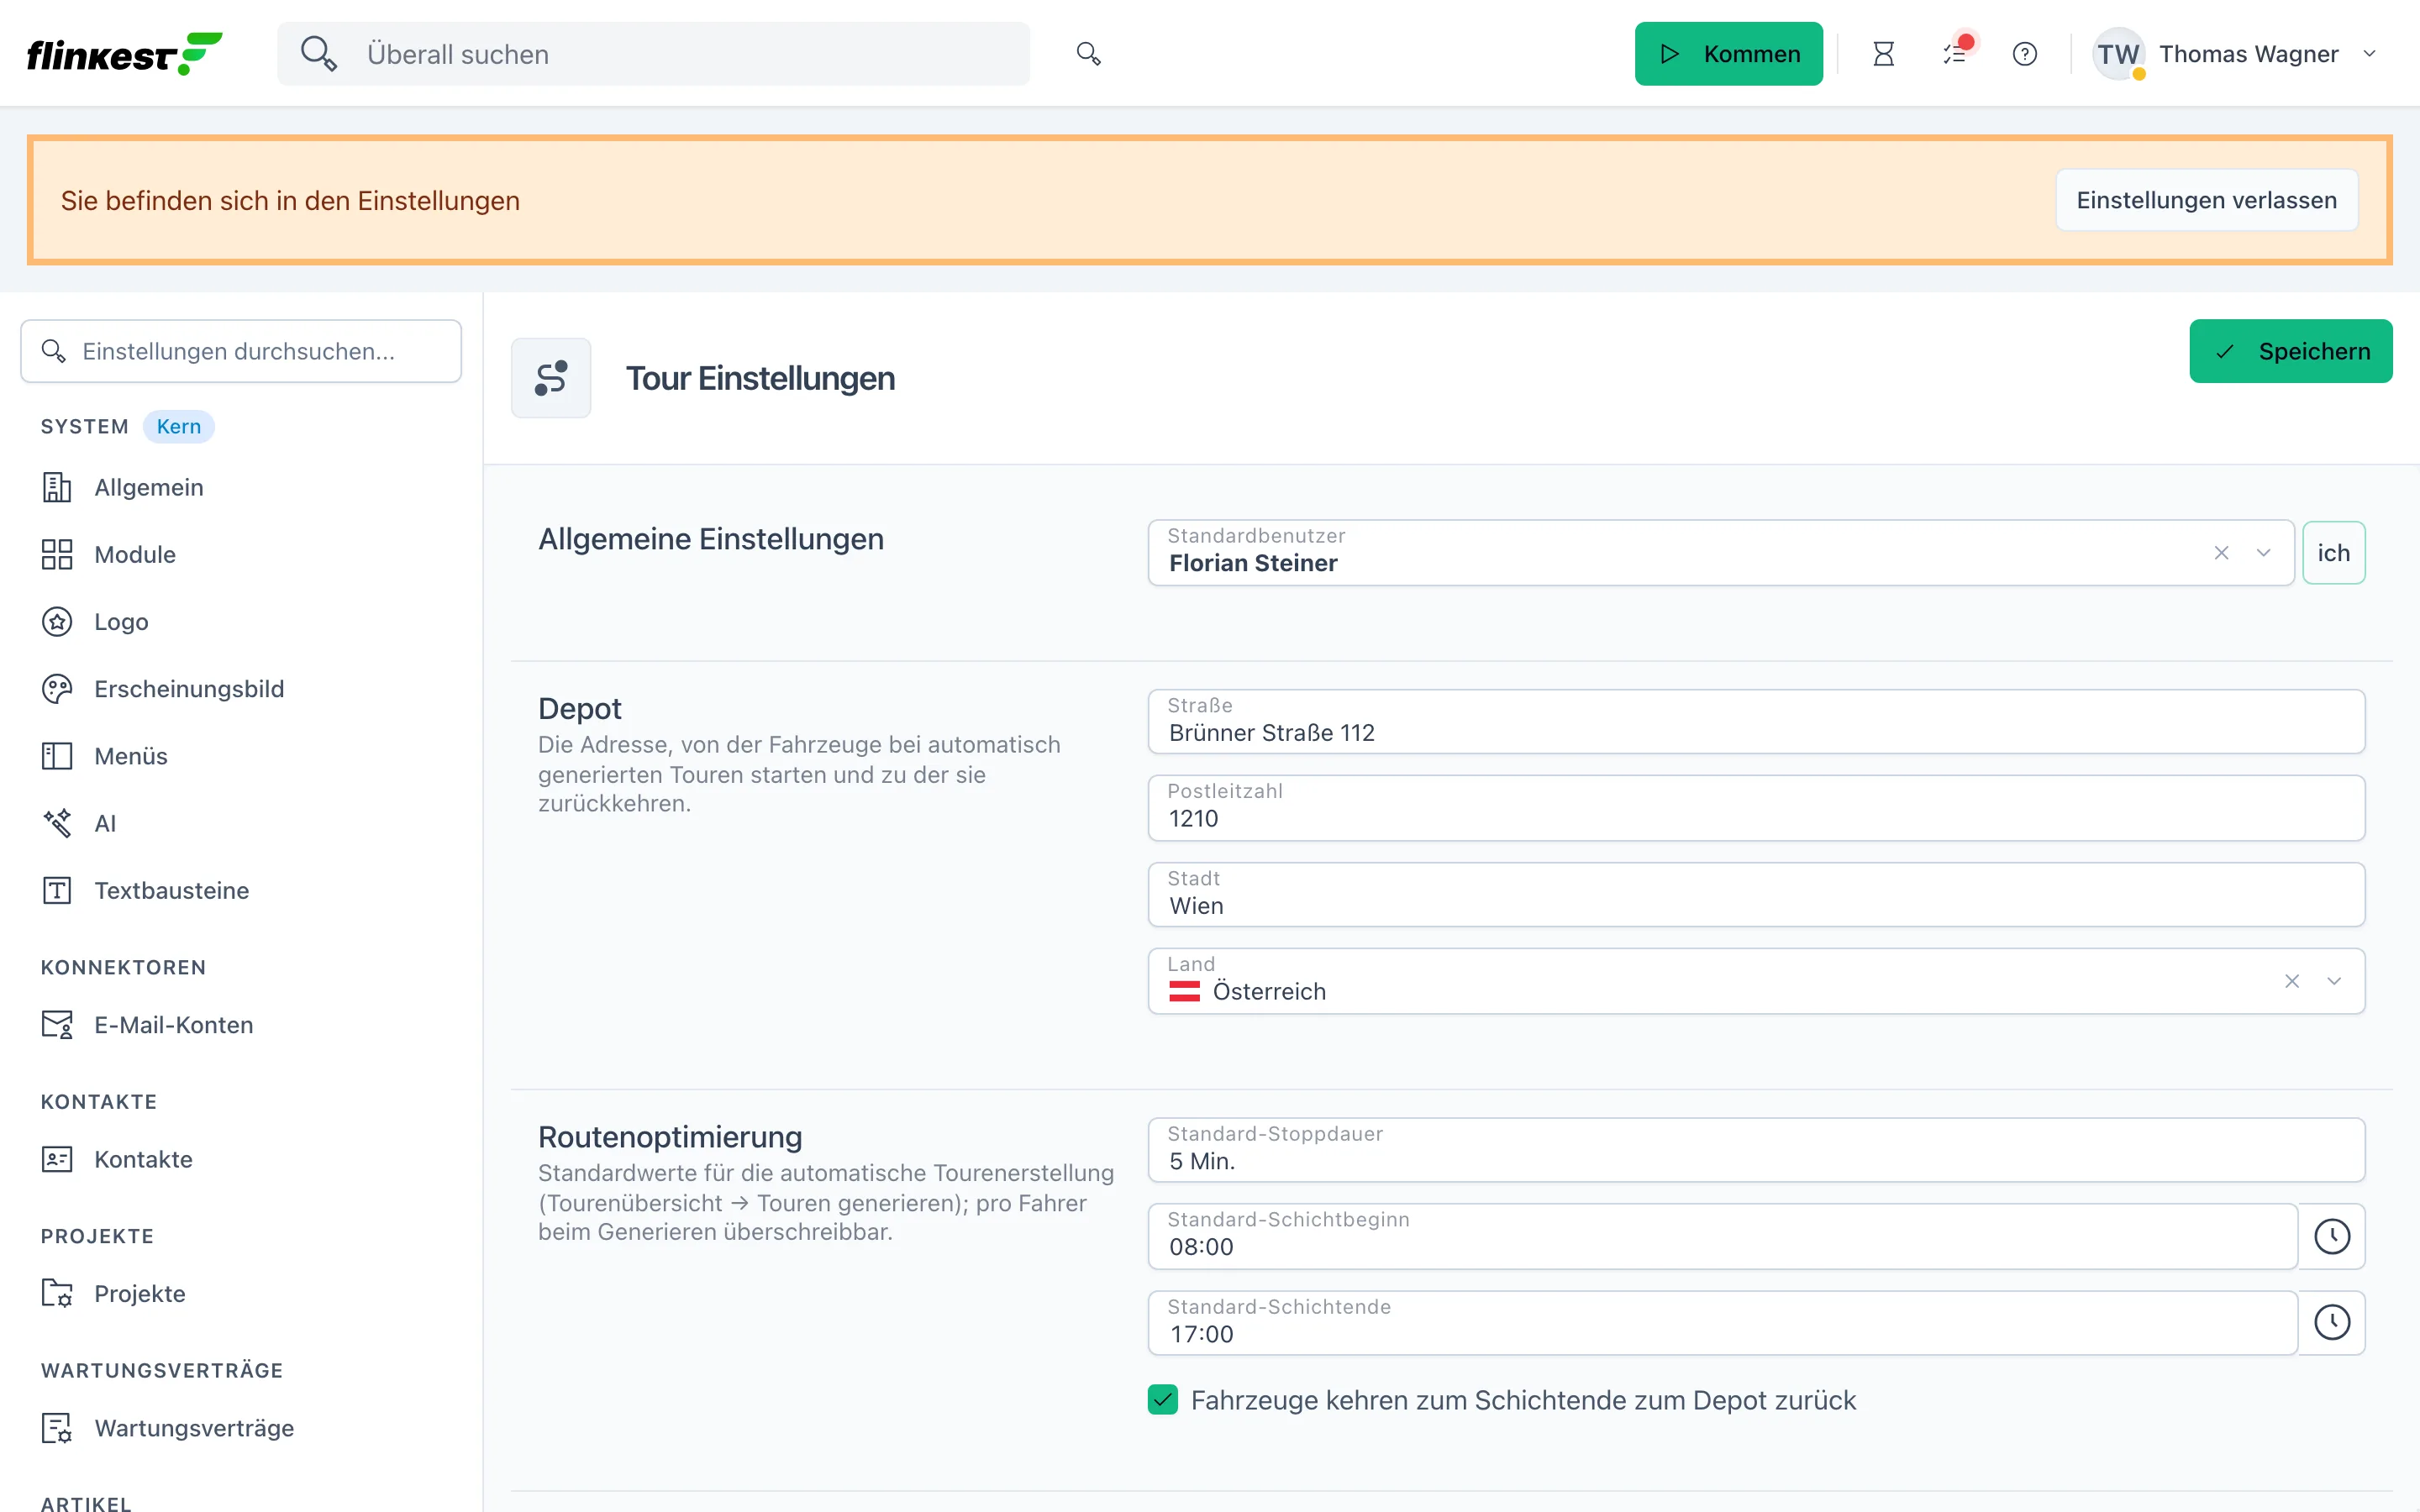This screenshot has width=2420, height=1512.
Task: Click the Kern badge
Action: tap(179, 427)
